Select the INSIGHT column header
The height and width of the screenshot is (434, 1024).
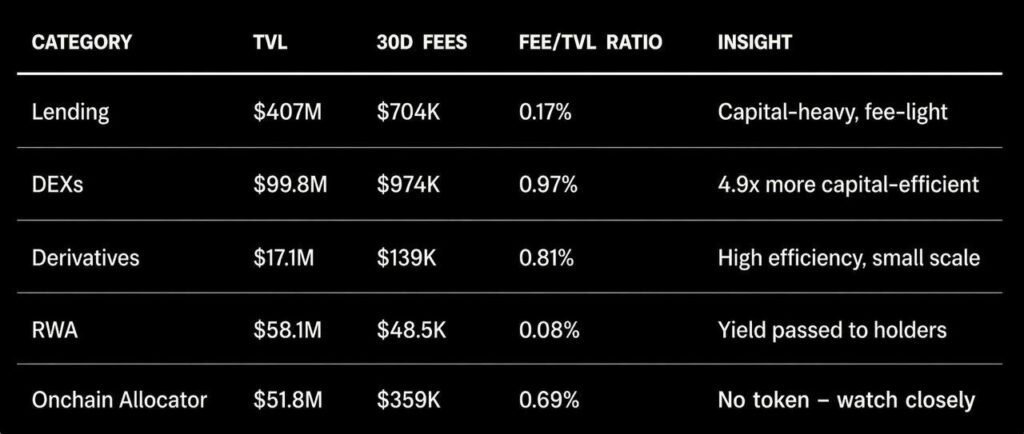point(754,43)
